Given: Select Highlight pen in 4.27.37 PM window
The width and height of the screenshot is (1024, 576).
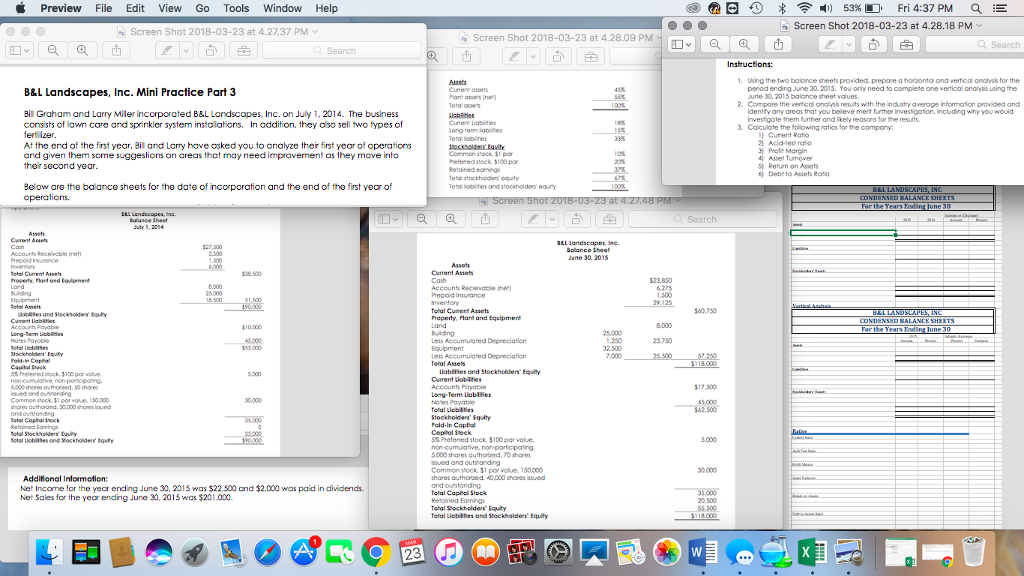Looking at the screenshot, I should click(x=168, y=50).
